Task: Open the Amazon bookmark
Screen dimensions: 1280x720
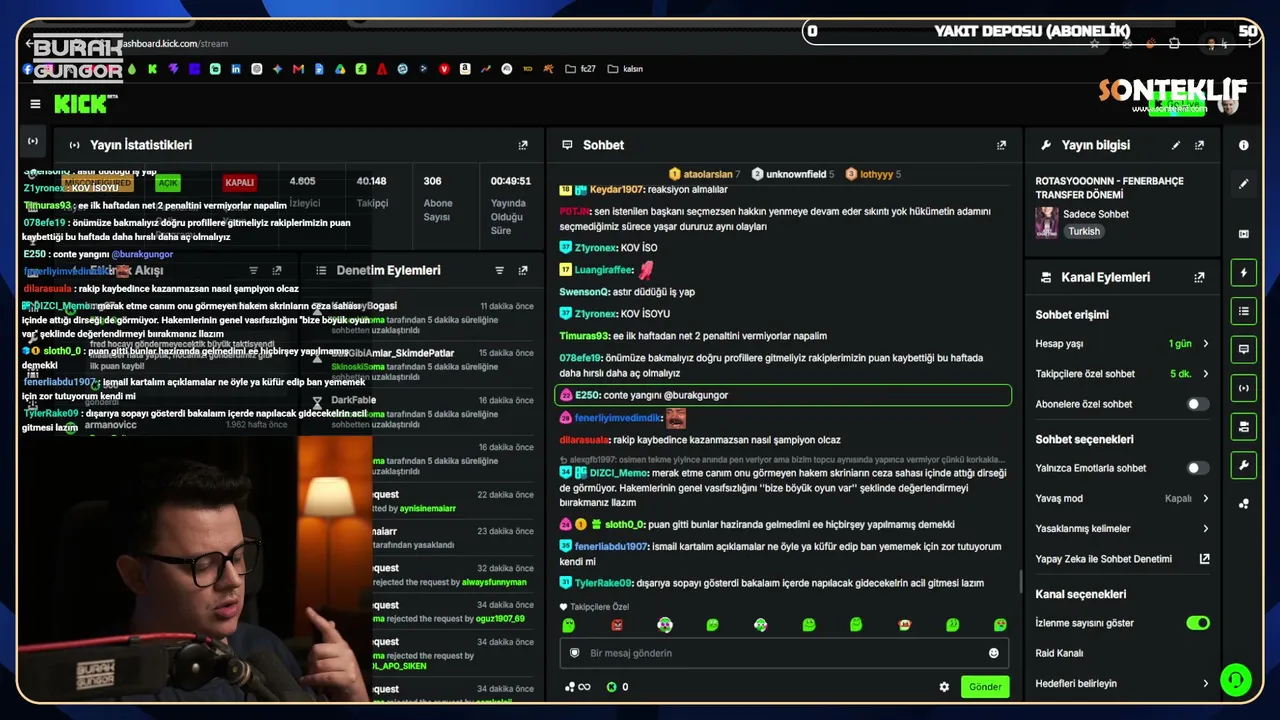Action: pyautogui.click(x=465, y=69)
